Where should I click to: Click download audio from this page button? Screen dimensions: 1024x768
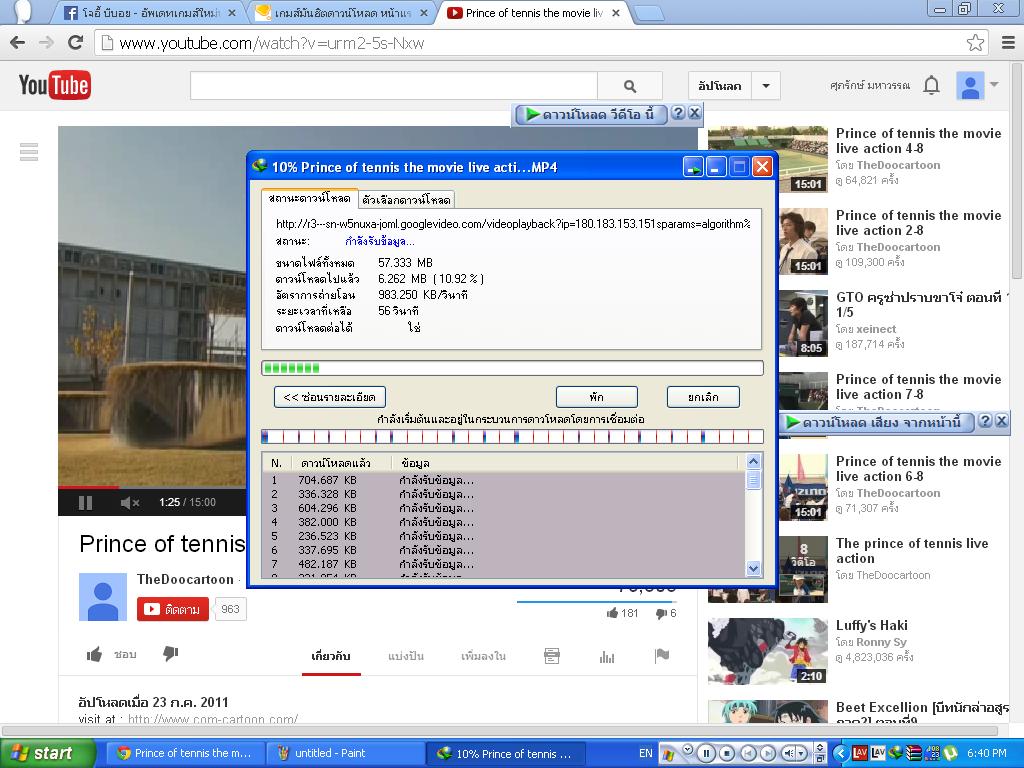[x=874, y=422]
